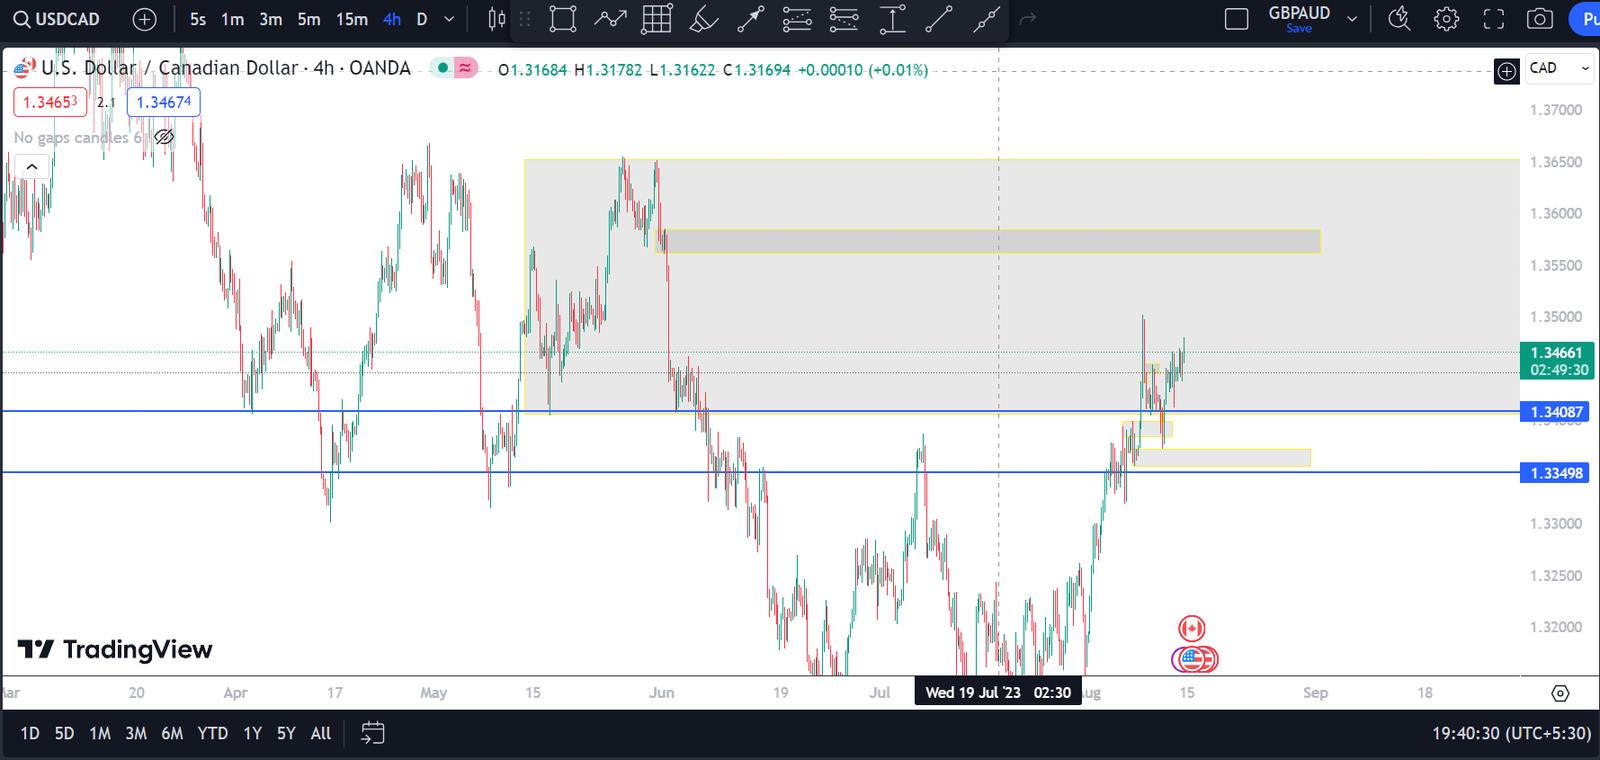This screenshot has height=760, width=1600.
Task: Open chart settings gear icon
Action: coord(1446,19)
